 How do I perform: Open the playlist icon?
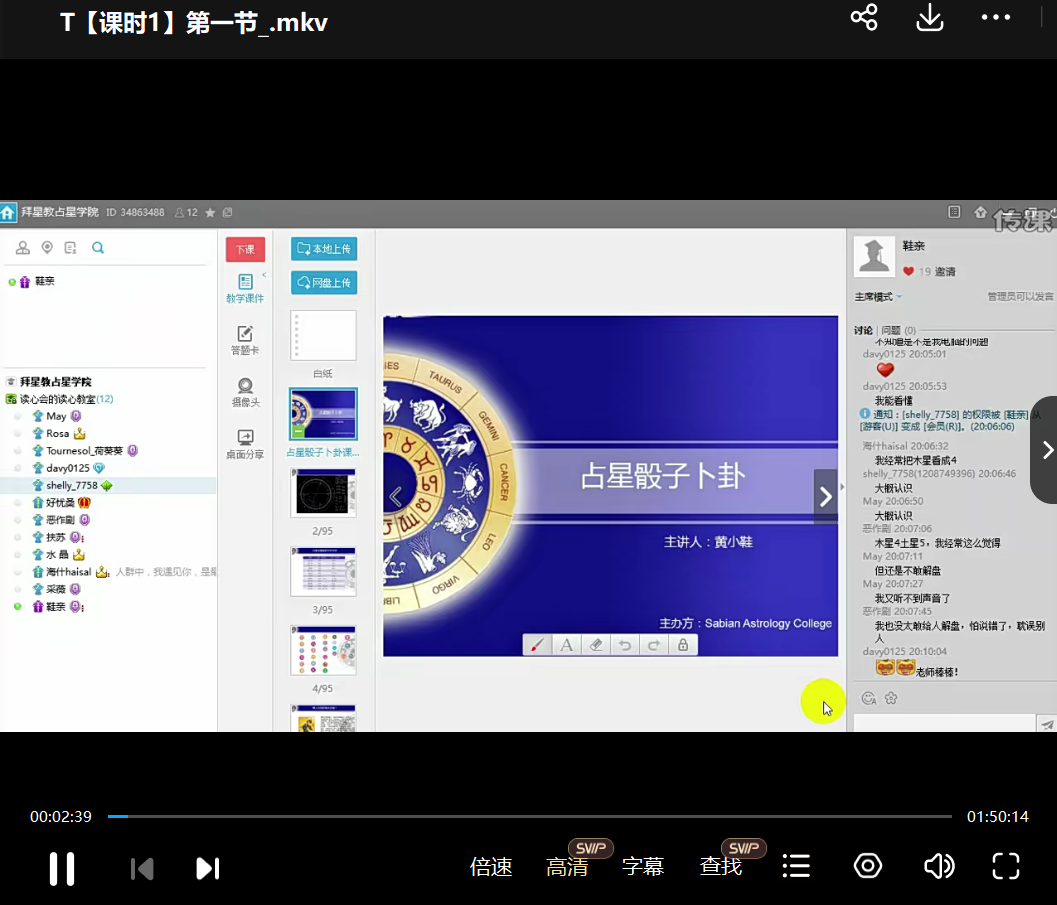pyautogui.click(x=796, y=866)
